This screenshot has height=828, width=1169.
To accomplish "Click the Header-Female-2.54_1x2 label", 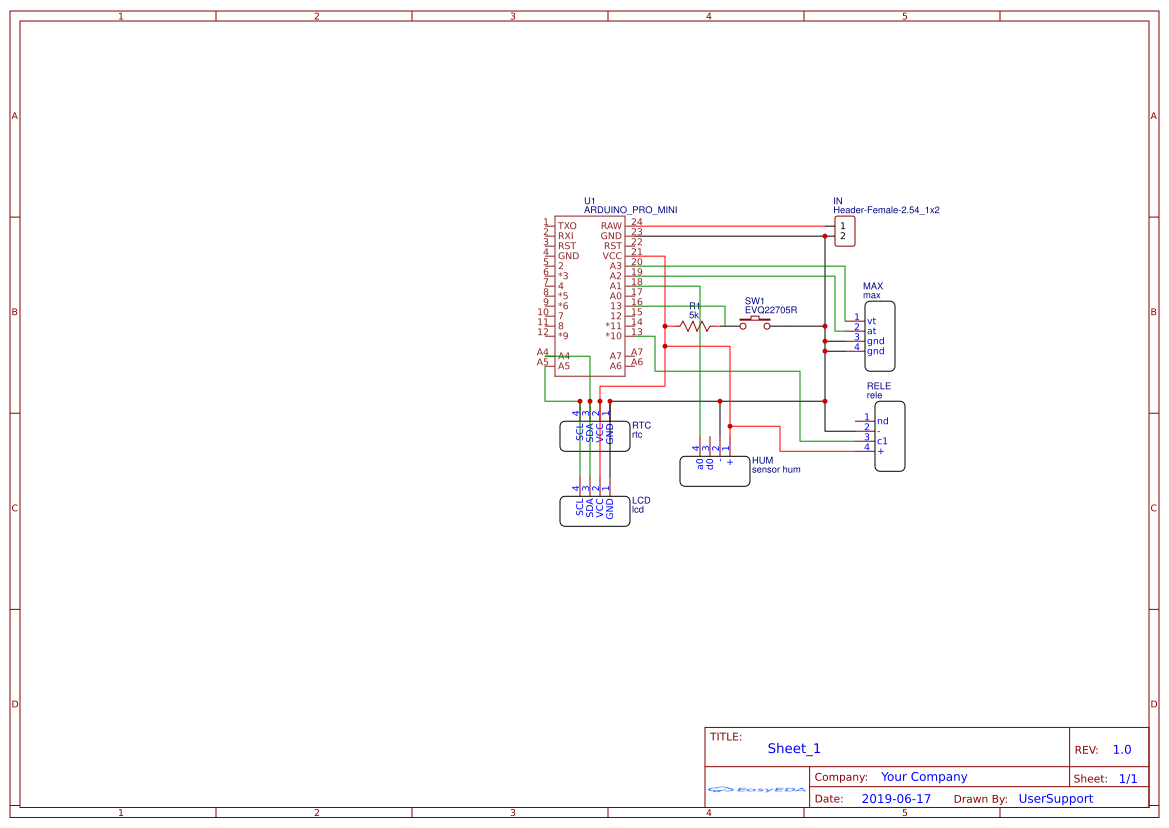I will click(x=886, y=210).
